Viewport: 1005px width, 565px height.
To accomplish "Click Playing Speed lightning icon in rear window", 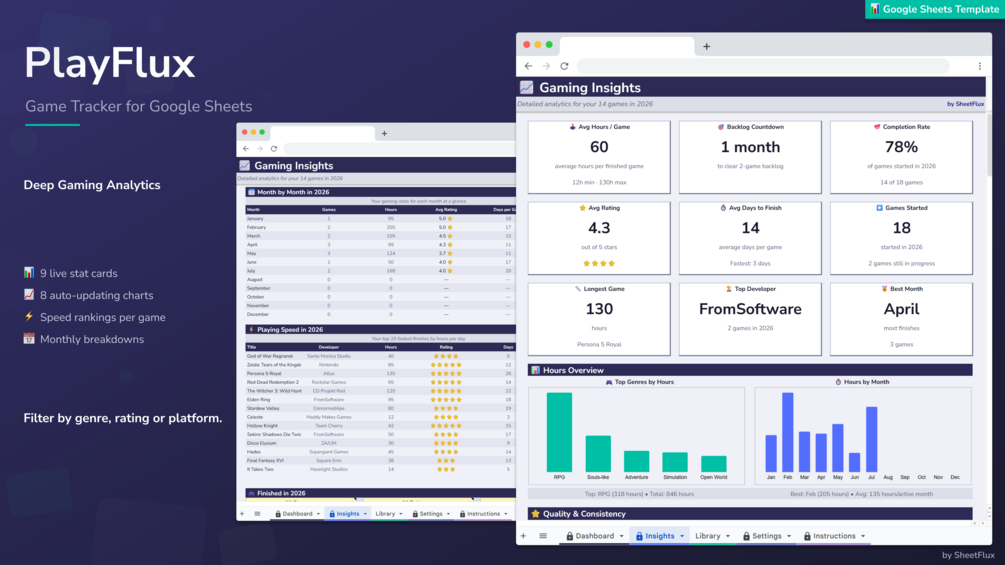I will (251, 329).
